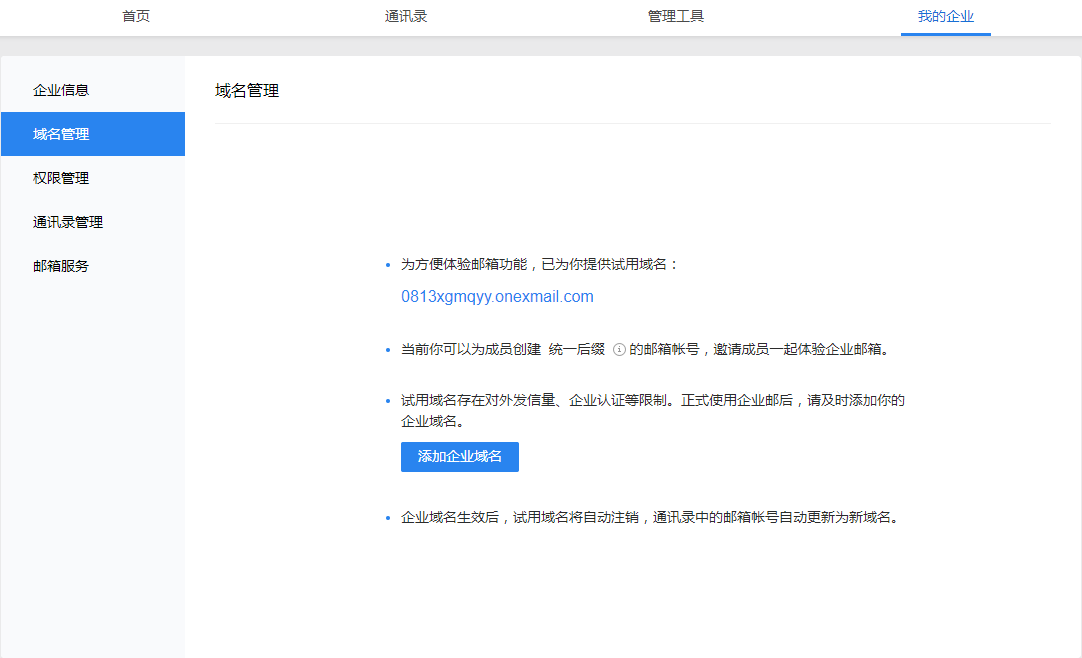Navigate to 通讯录管理 in the sidebar

[68, 222]
